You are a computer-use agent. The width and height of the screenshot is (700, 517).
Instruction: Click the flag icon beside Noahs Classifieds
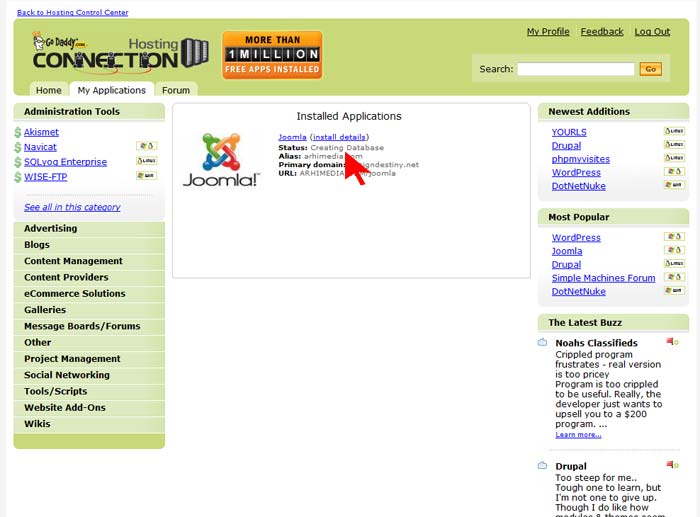pyautogui.click(x=672, y=342)
